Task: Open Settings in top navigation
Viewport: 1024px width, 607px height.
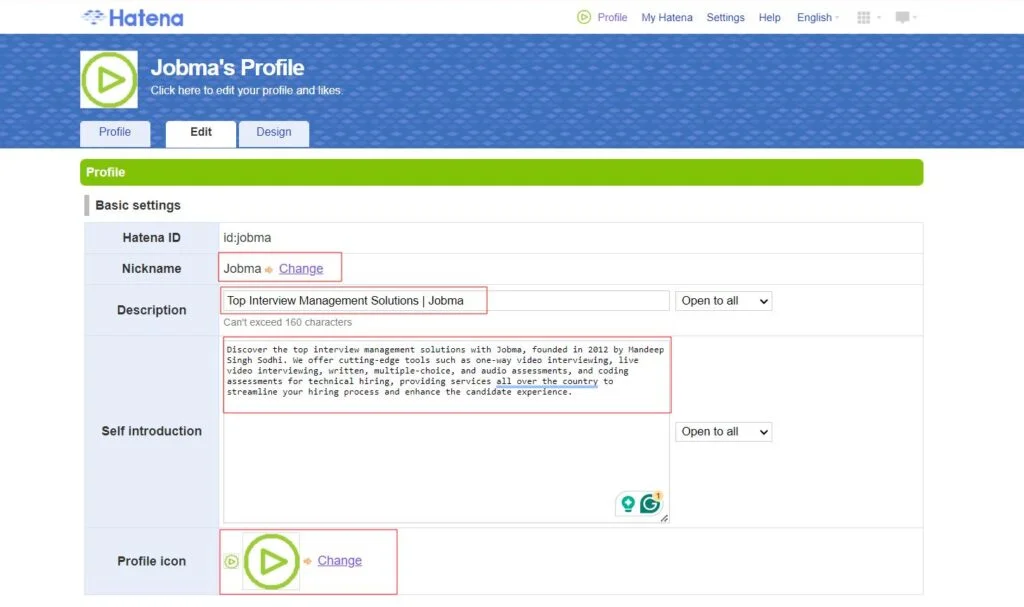Action: click(725, 18)
